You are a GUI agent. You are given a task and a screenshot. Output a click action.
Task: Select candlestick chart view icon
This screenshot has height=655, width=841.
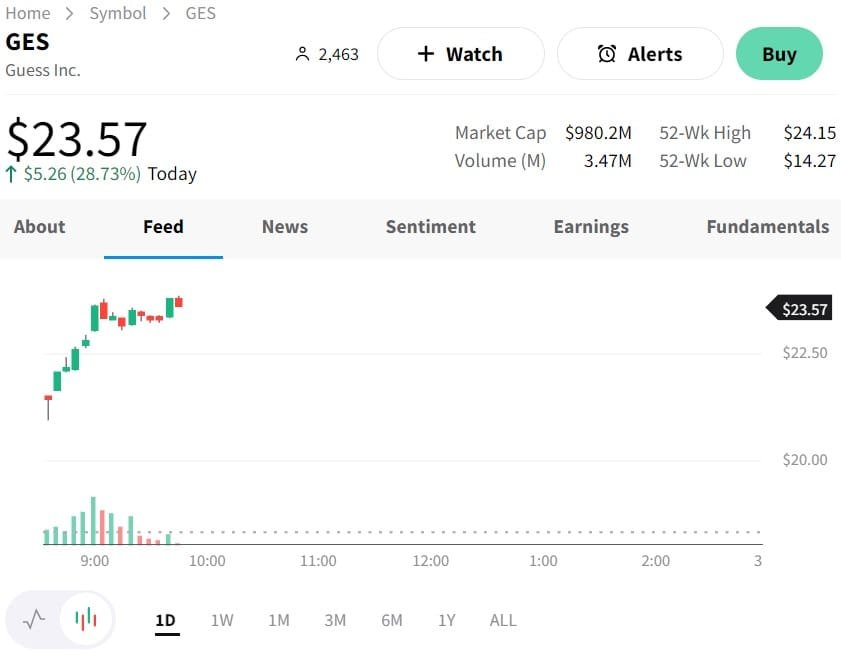[x=87, y=619]
